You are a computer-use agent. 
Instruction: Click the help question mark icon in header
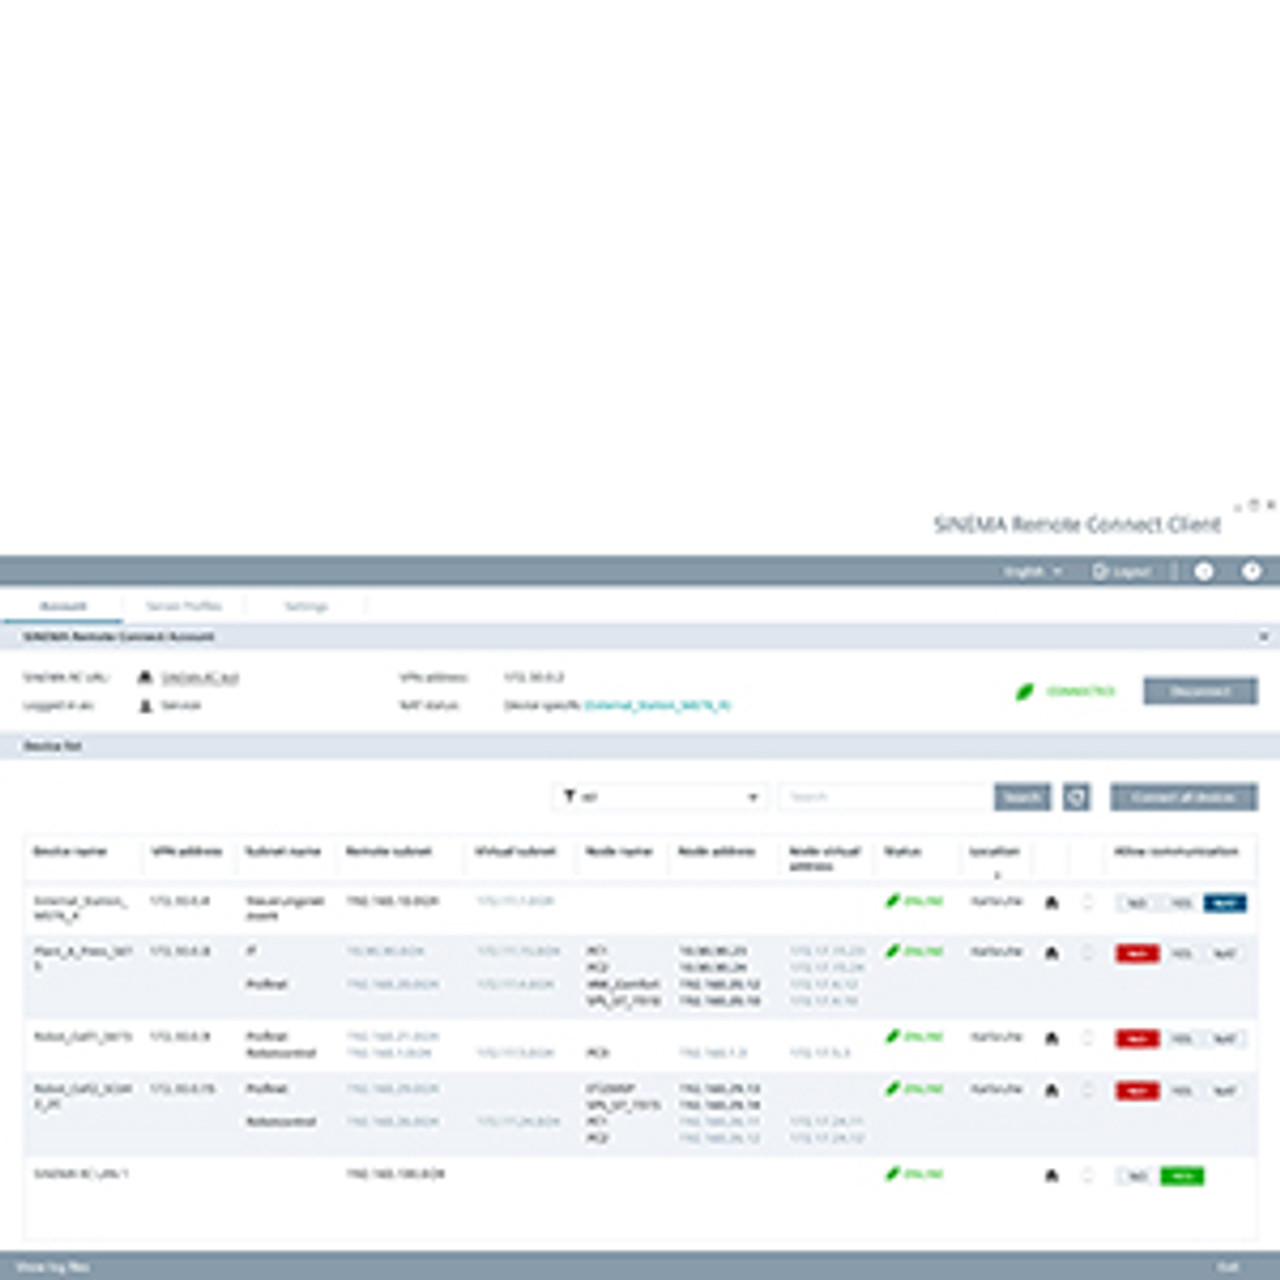point(1251,571)
